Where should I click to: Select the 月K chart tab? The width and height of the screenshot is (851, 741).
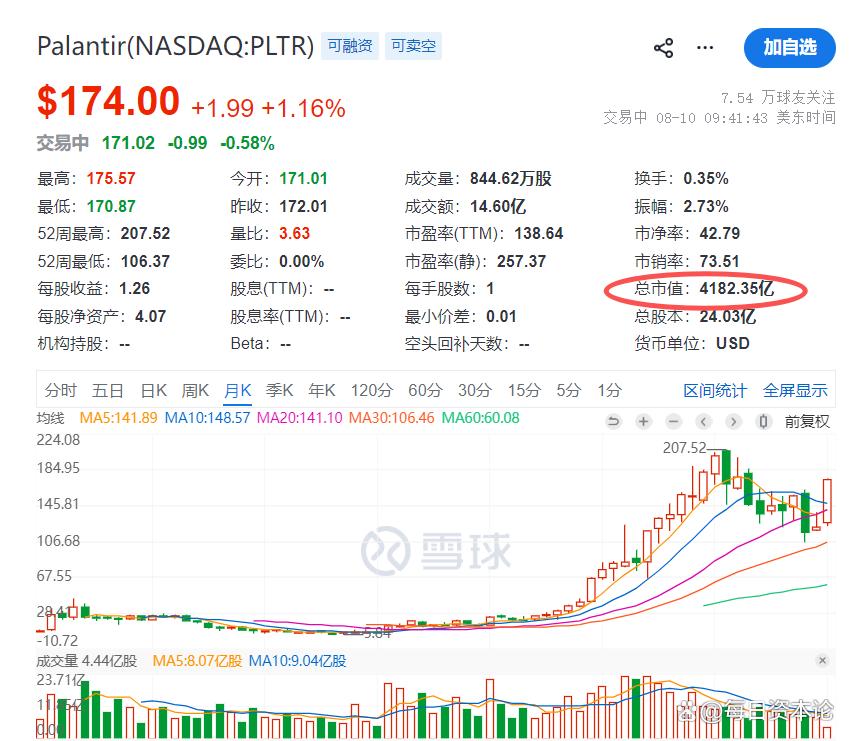tap(238, 390)
